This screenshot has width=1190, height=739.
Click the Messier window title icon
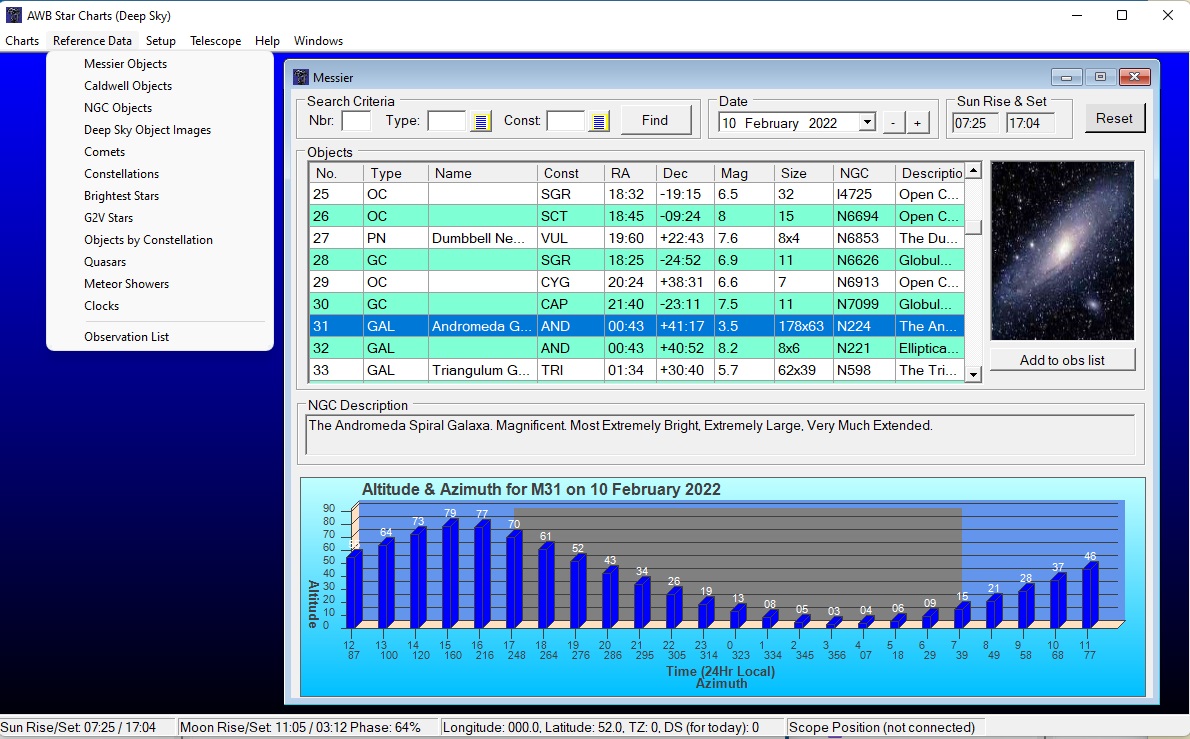[x=301, y=77]
